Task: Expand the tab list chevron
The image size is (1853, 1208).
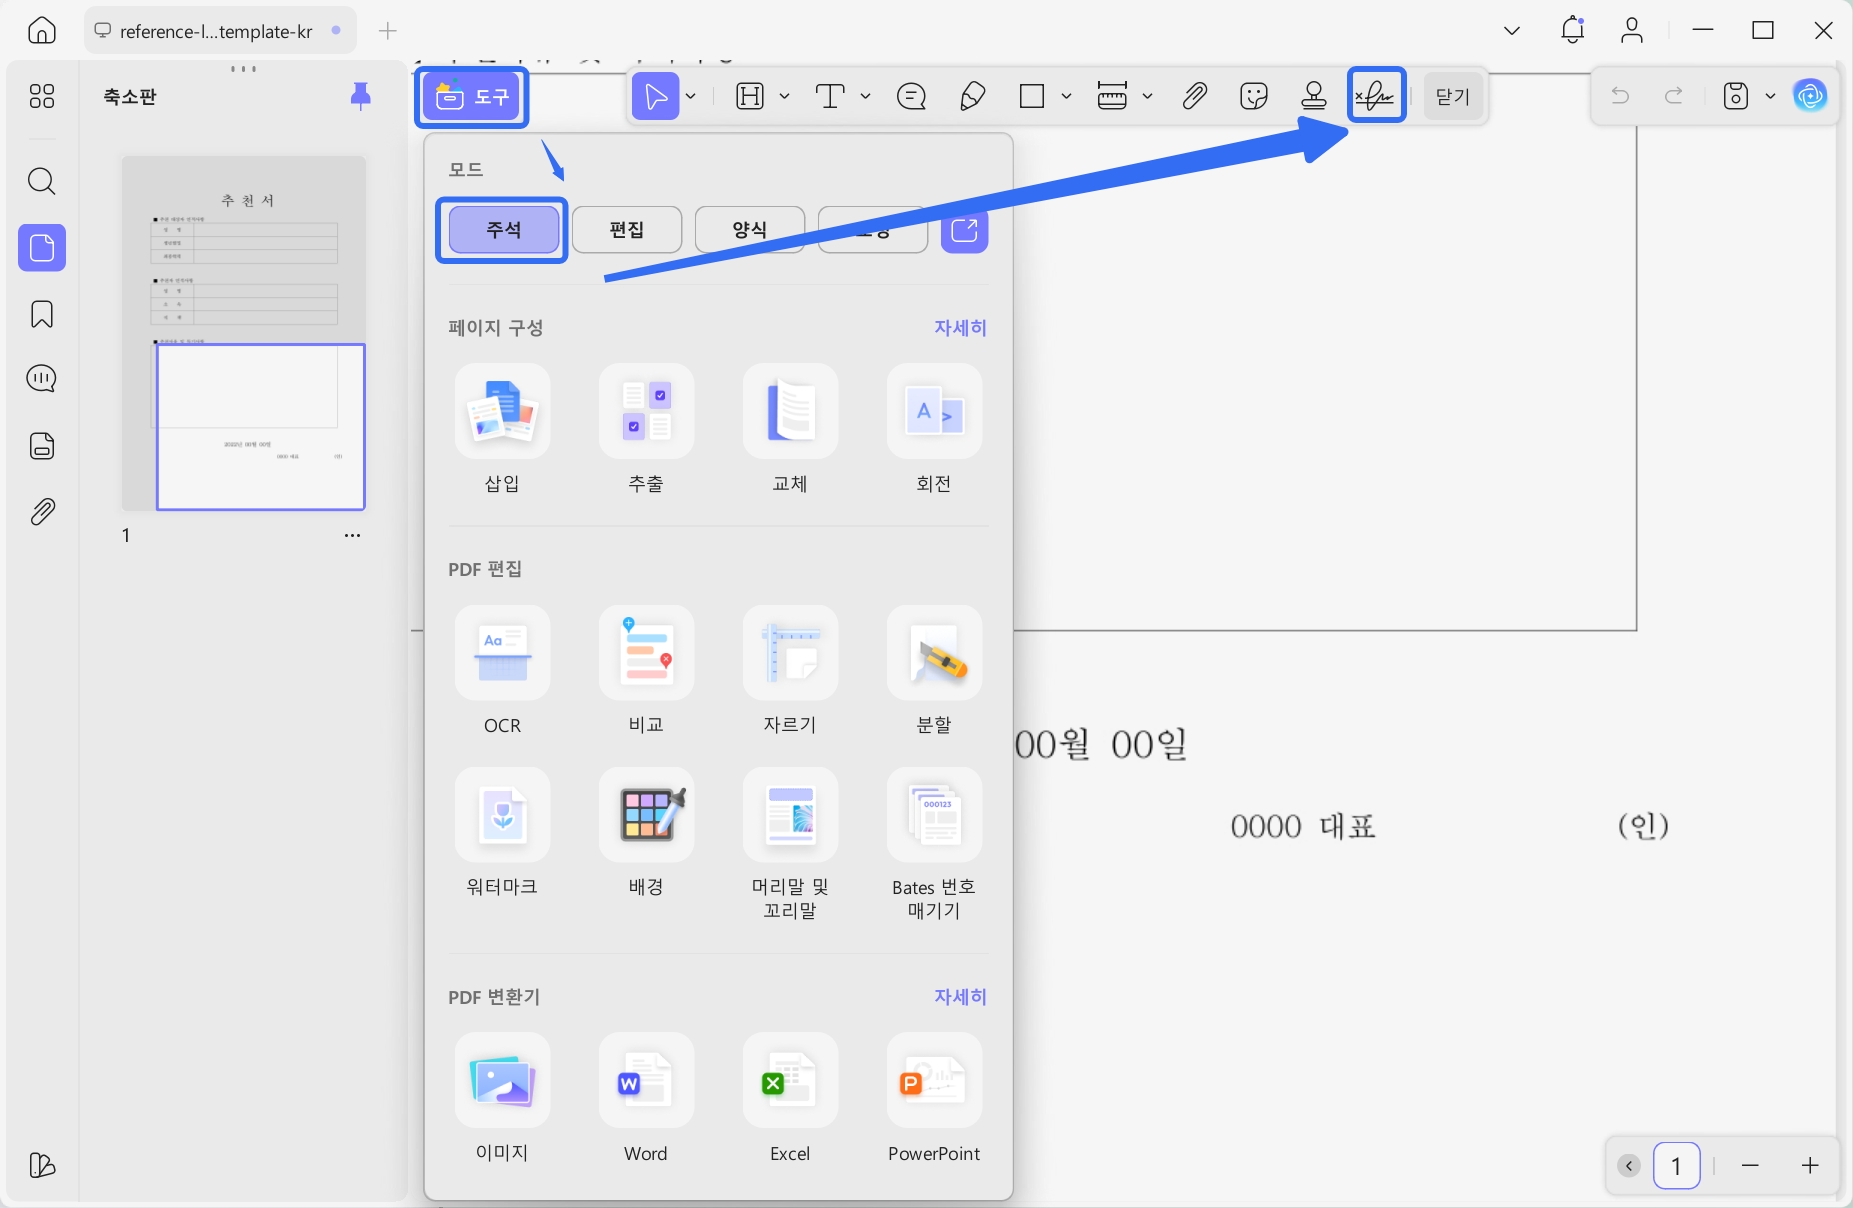Action: click(x=1512, y=31)
